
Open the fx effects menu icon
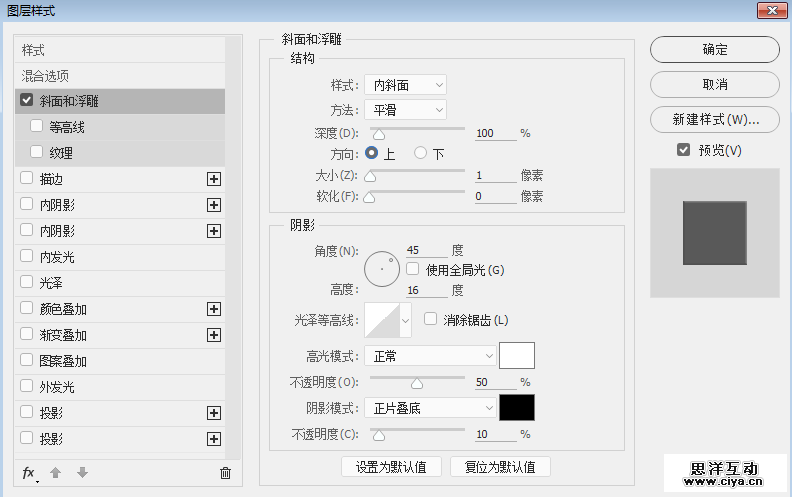[29, 473]
